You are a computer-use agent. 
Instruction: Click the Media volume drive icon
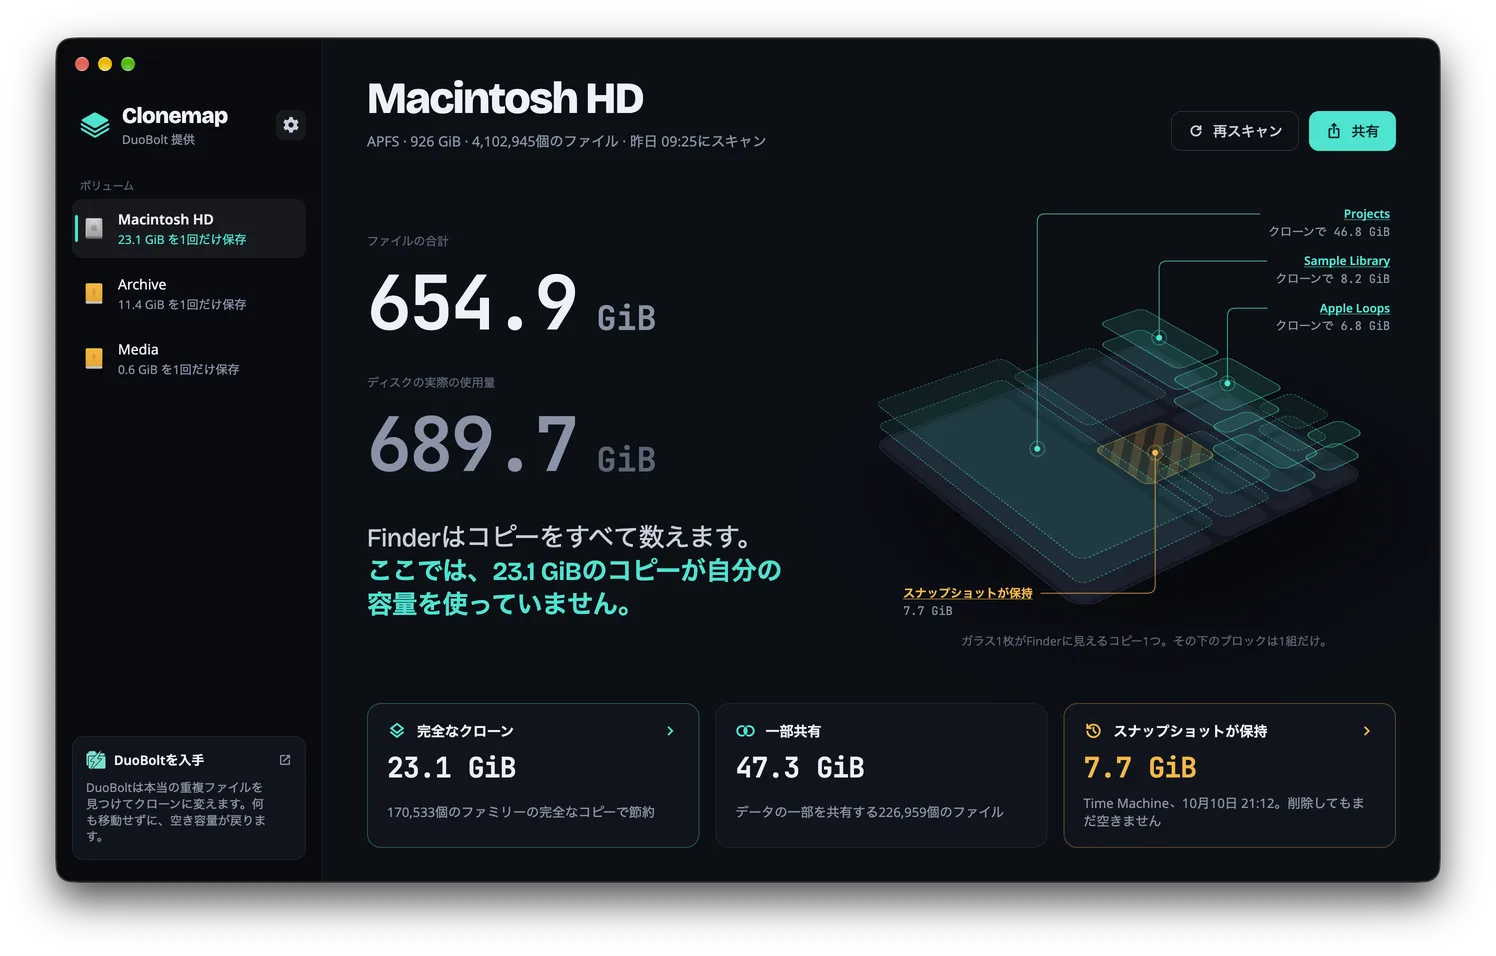coord(94,358)
